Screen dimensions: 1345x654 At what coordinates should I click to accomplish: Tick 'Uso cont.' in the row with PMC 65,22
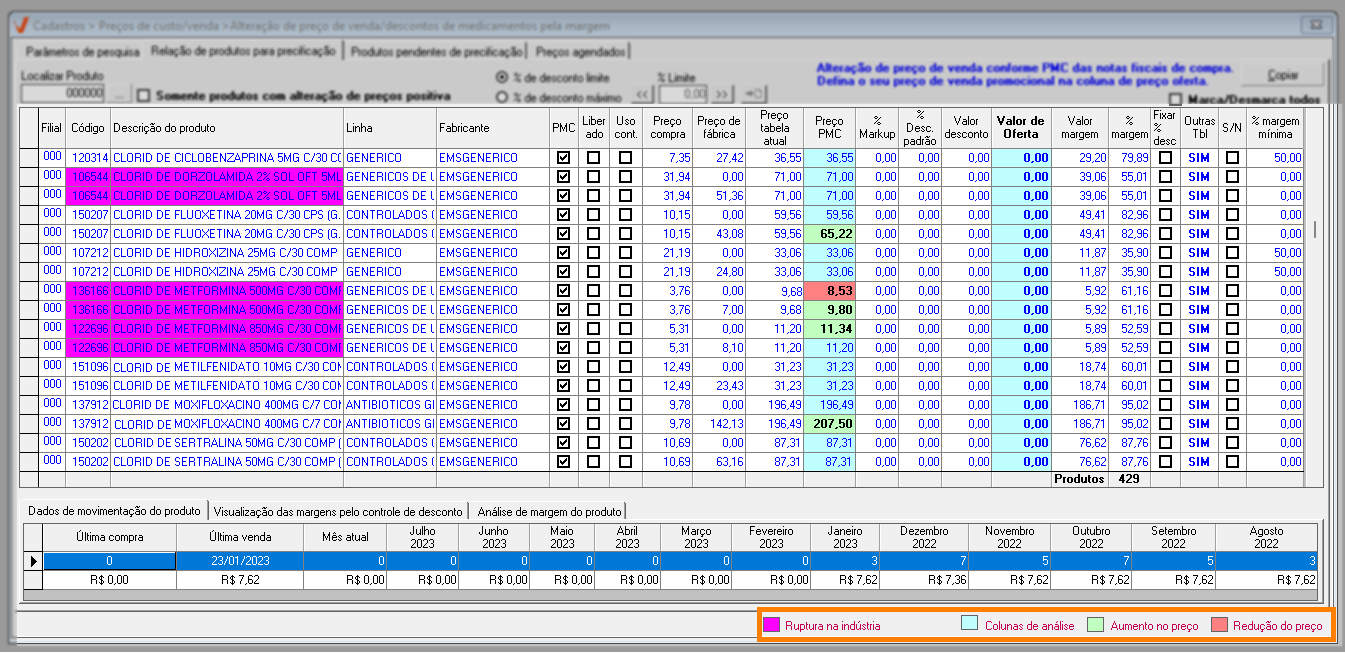click(x=625, y=234)
